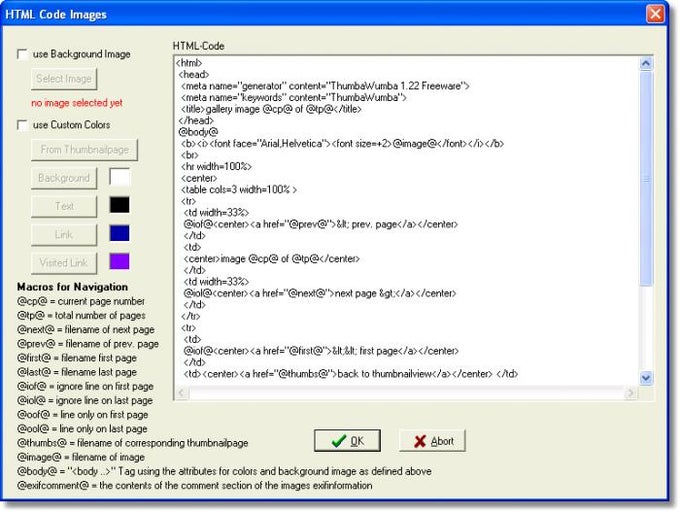Pick the black Text color swatch
The width and height of the screenshot is (680, 512).
click(119, 205)
